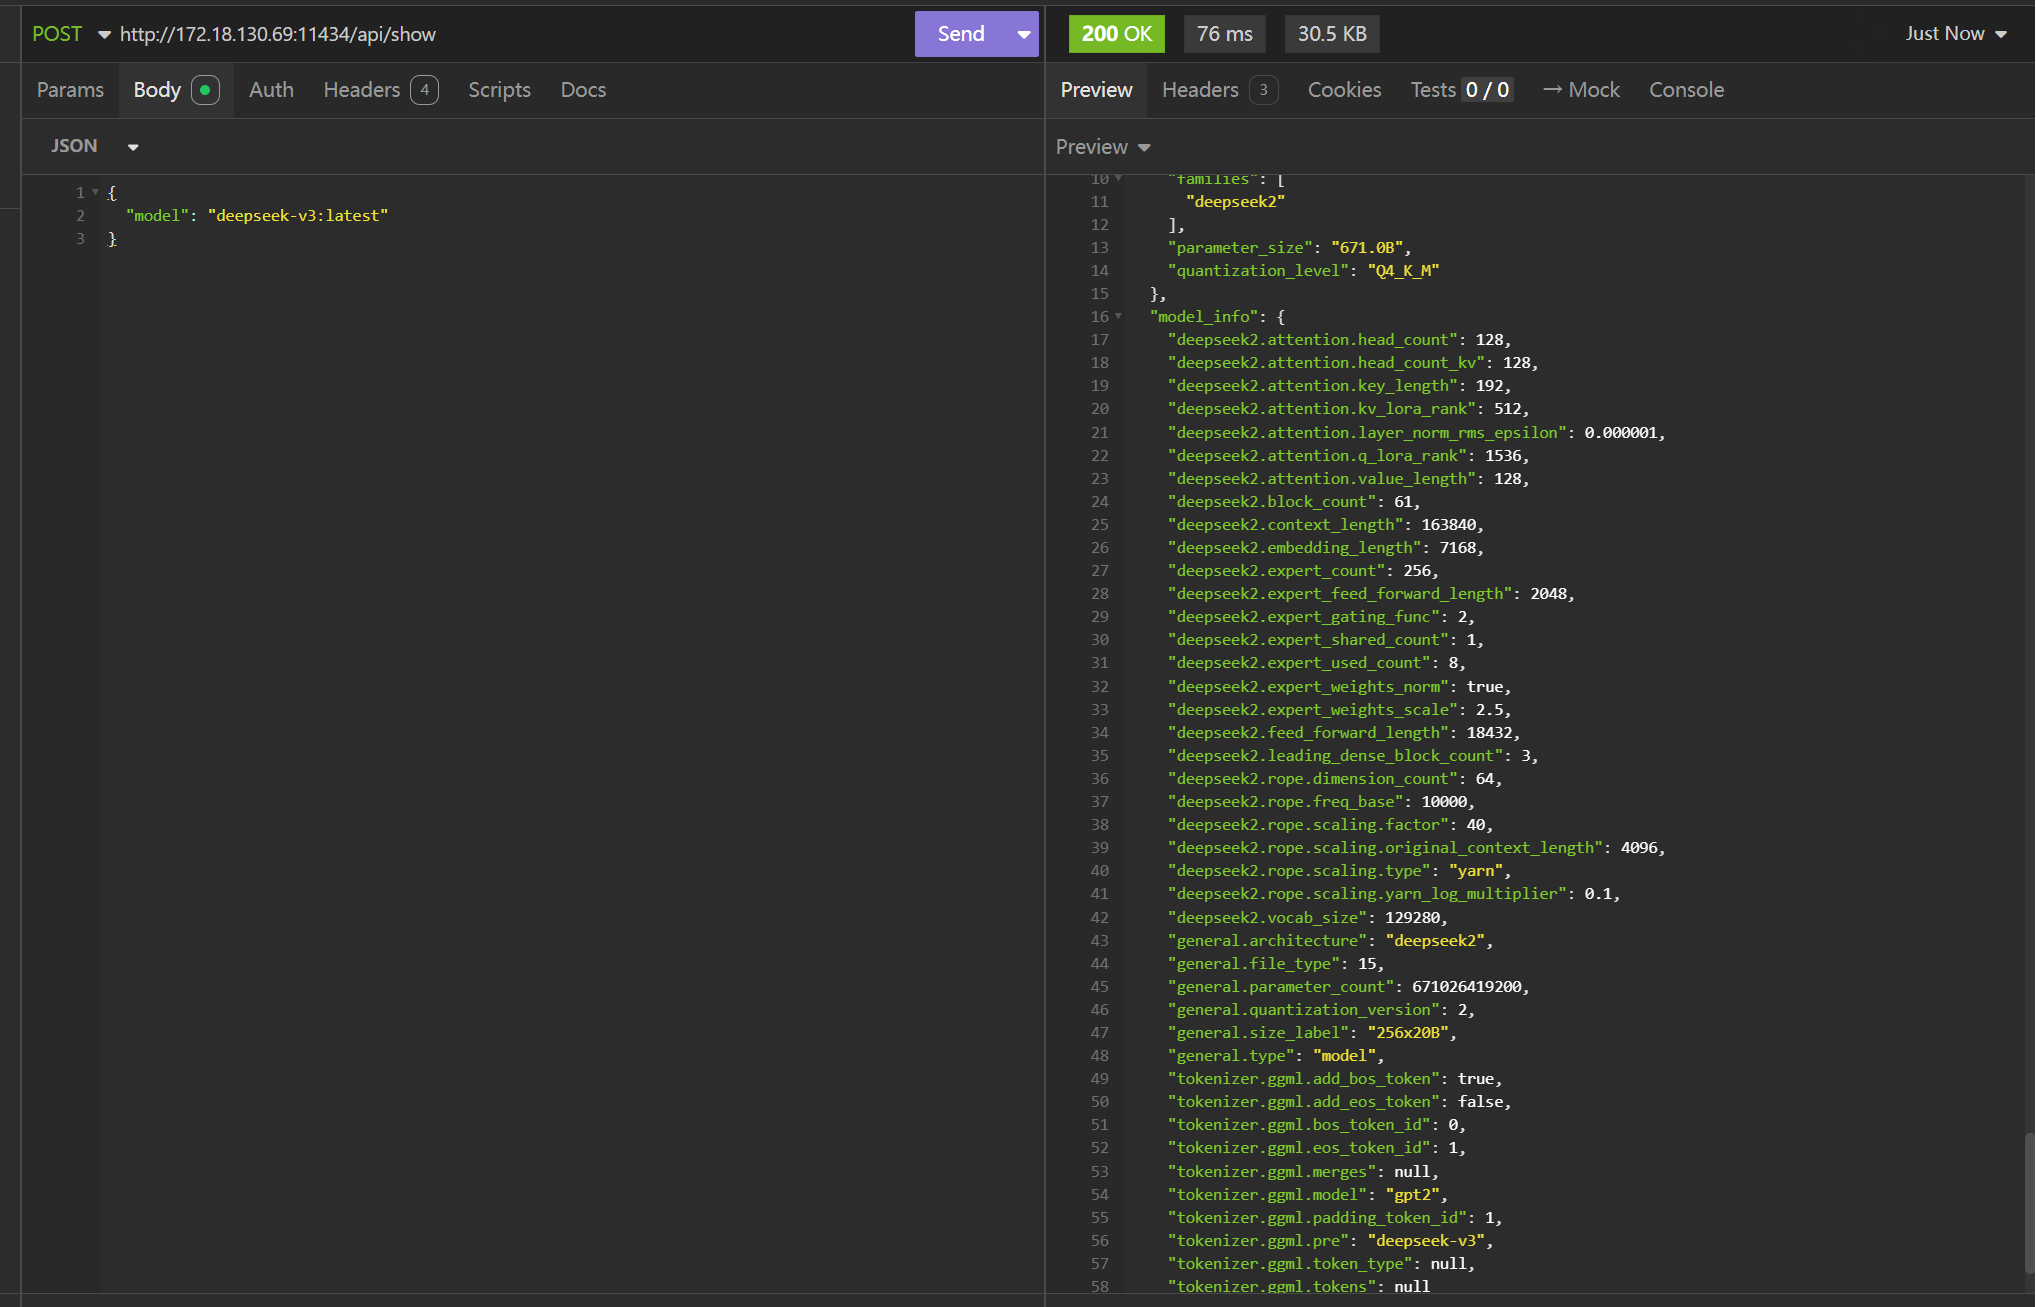Viewport: 2036px width, 1307px height.
Task: Open the Scripts tab
Action: (499, 90)
